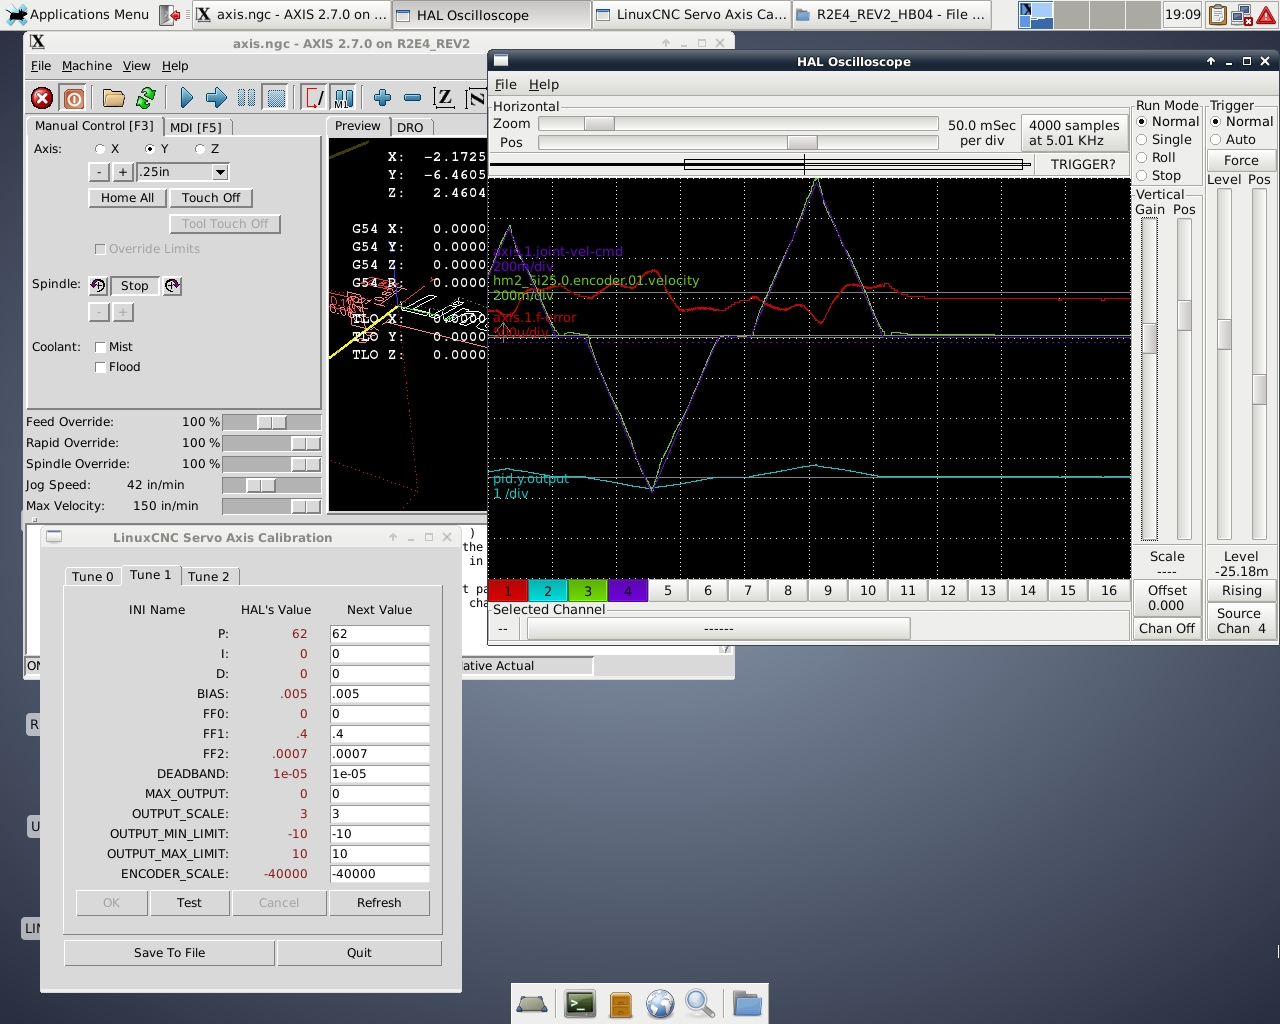
Task: Open the magnifier search dock icon
Action: click(700, 1003)
